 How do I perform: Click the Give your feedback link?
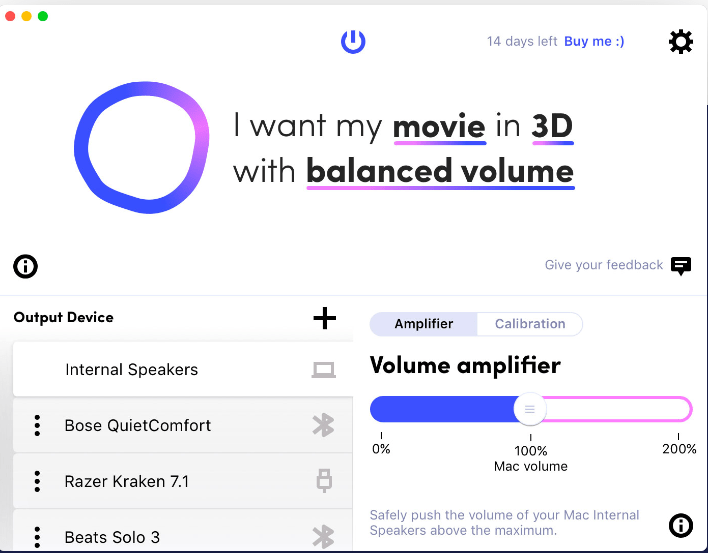pyautogui.click(x=603, y=265)
